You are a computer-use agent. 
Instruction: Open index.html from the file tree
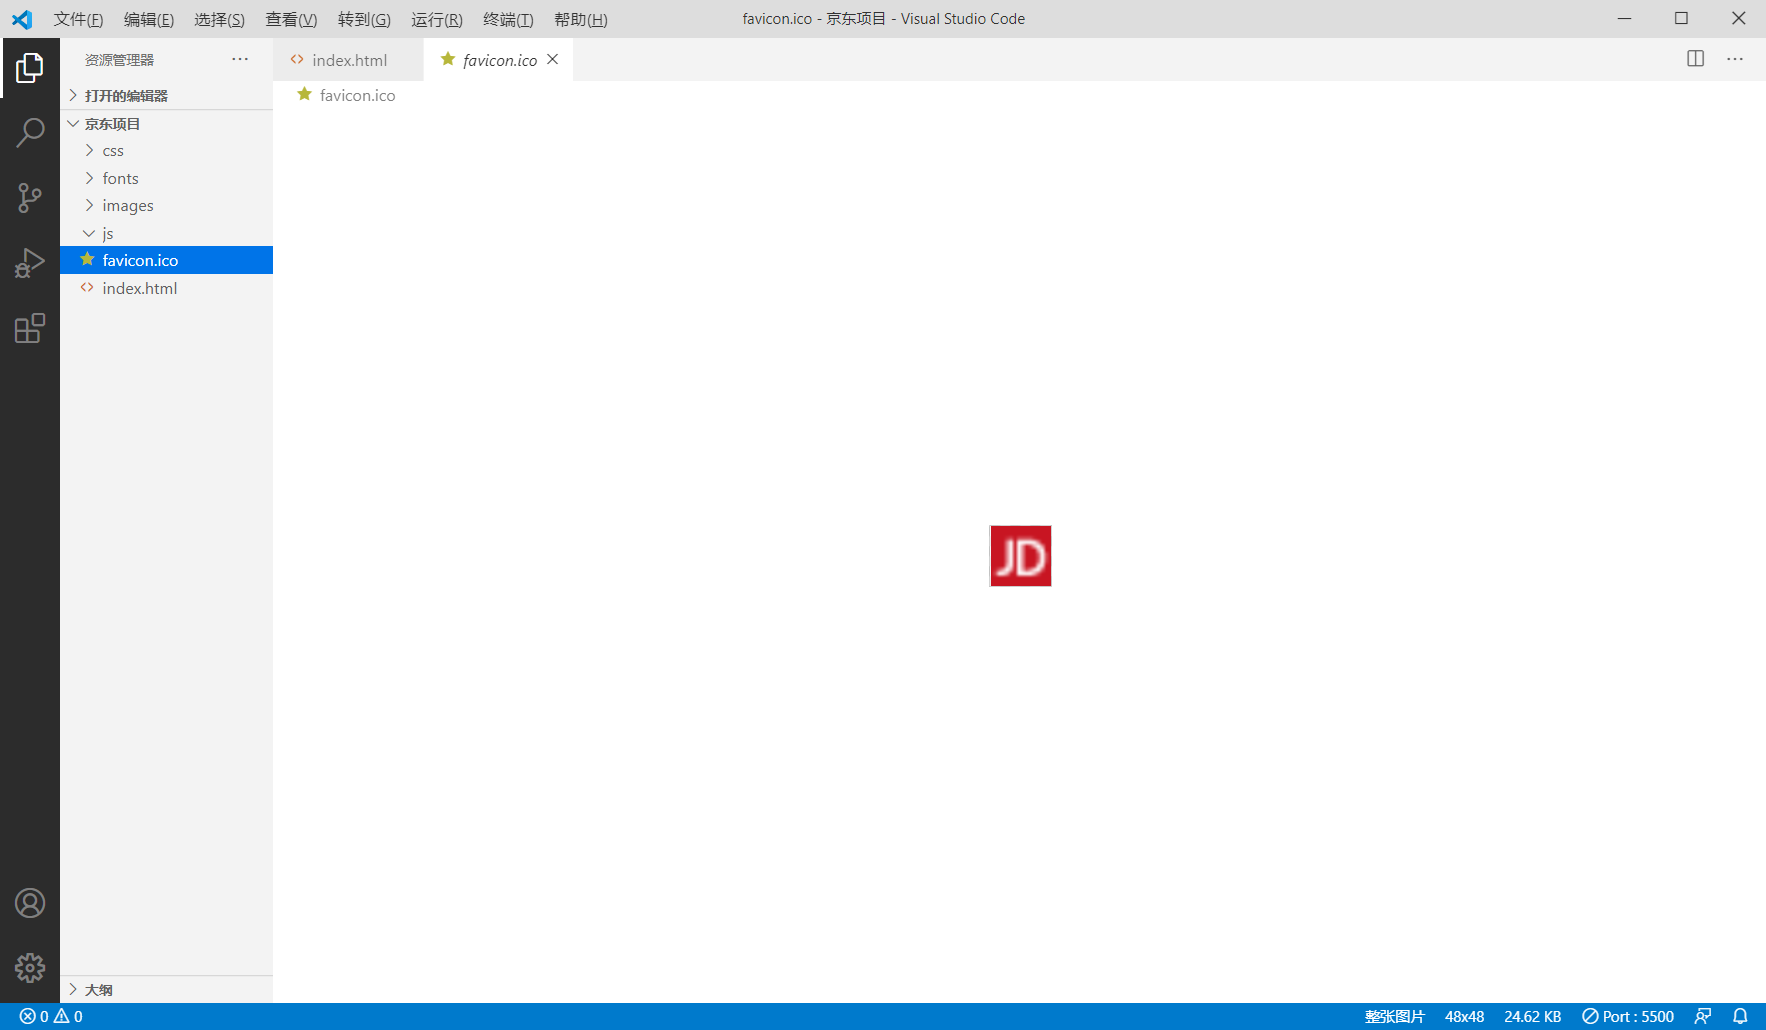(166, 288)
